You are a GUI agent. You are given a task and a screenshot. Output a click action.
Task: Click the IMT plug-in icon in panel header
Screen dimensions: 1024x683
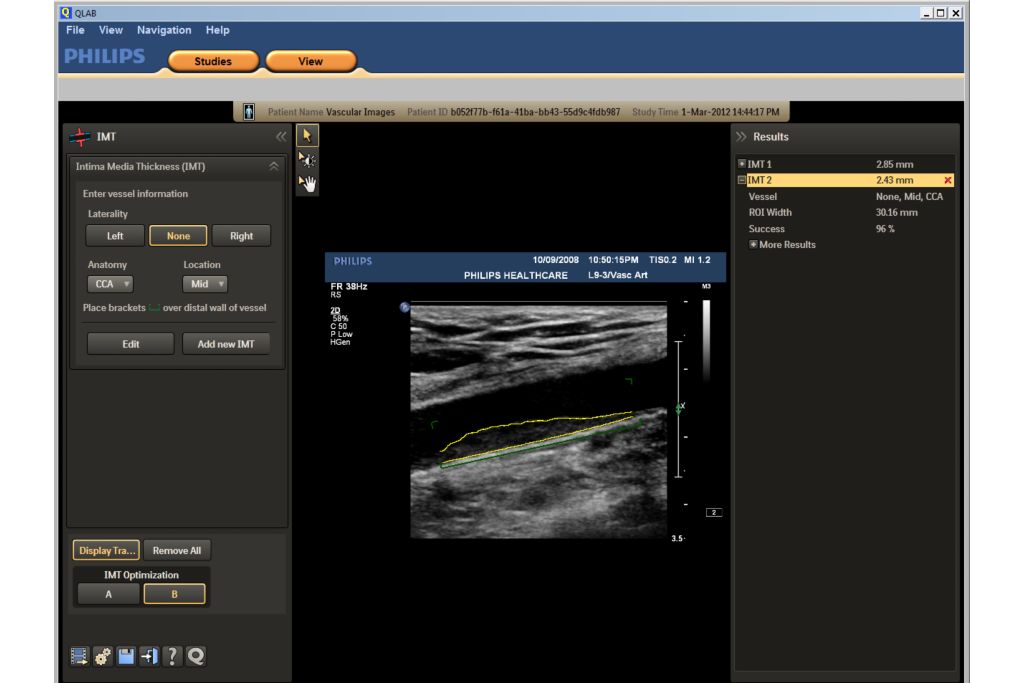point(80,136)
